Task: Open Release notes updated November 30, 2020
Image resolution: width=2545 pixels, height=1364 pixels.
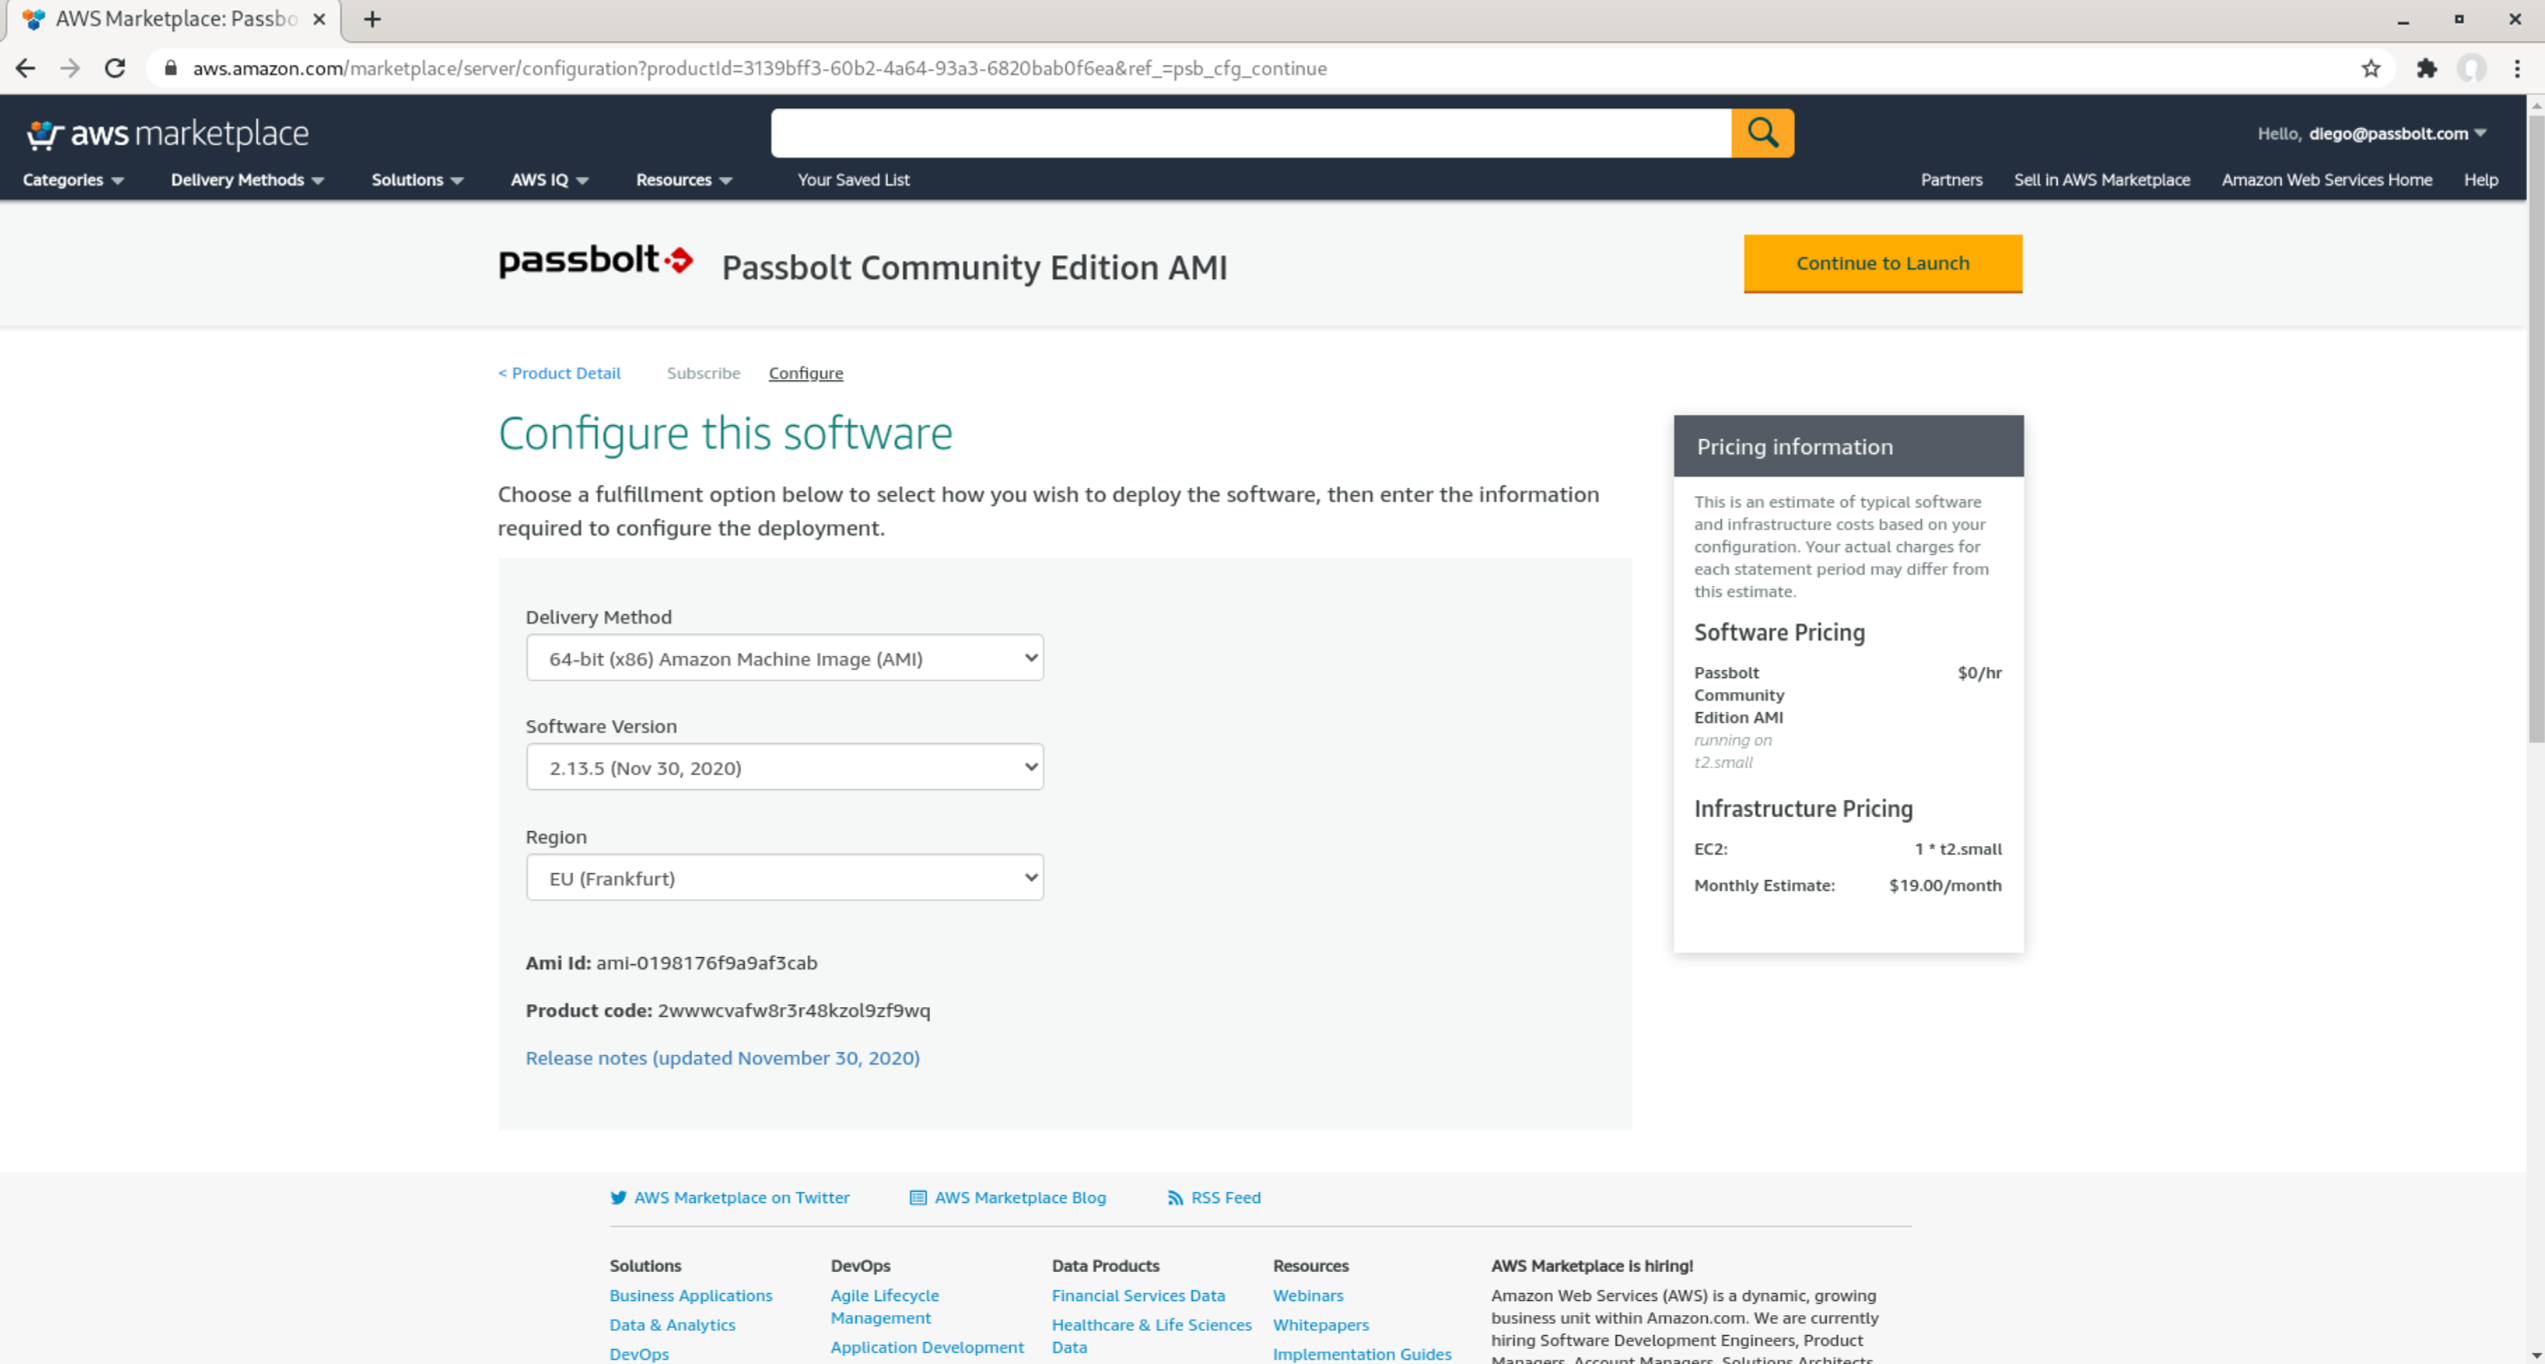Action: pyautogui.click(x=722, y=1057)
